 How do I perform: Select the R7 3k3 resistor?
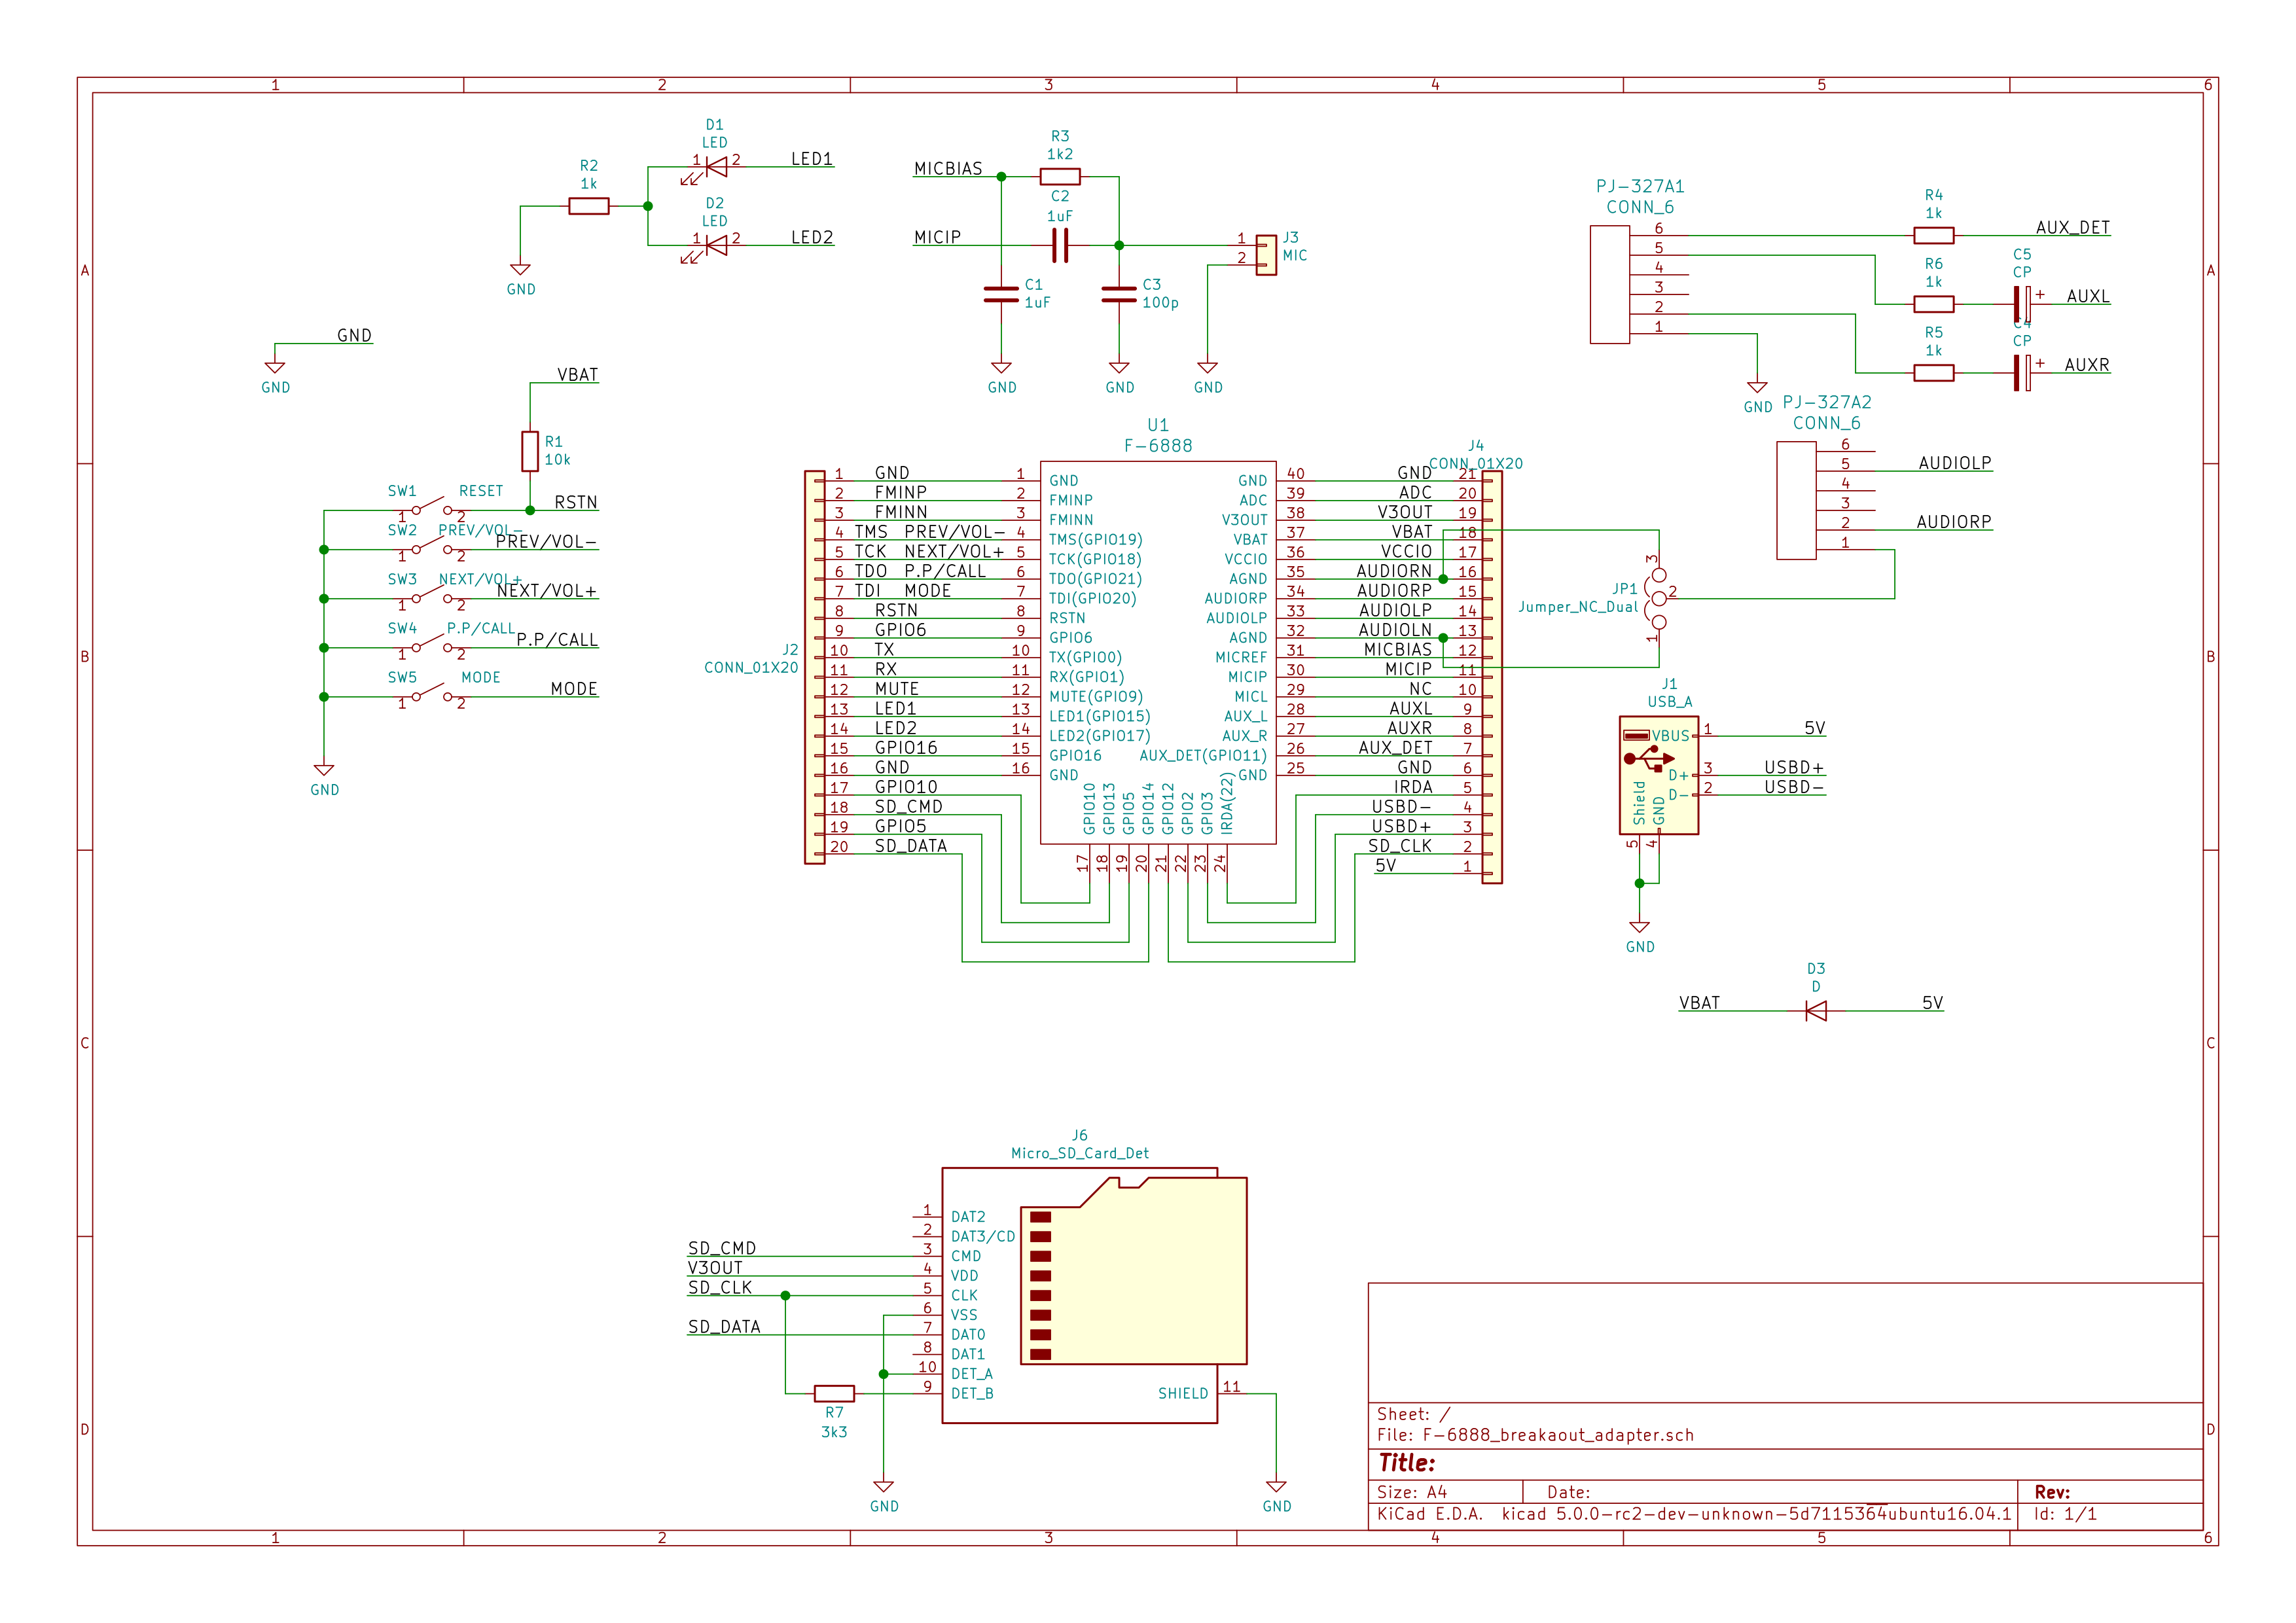pyautogui.click(x=834, y=1393)
